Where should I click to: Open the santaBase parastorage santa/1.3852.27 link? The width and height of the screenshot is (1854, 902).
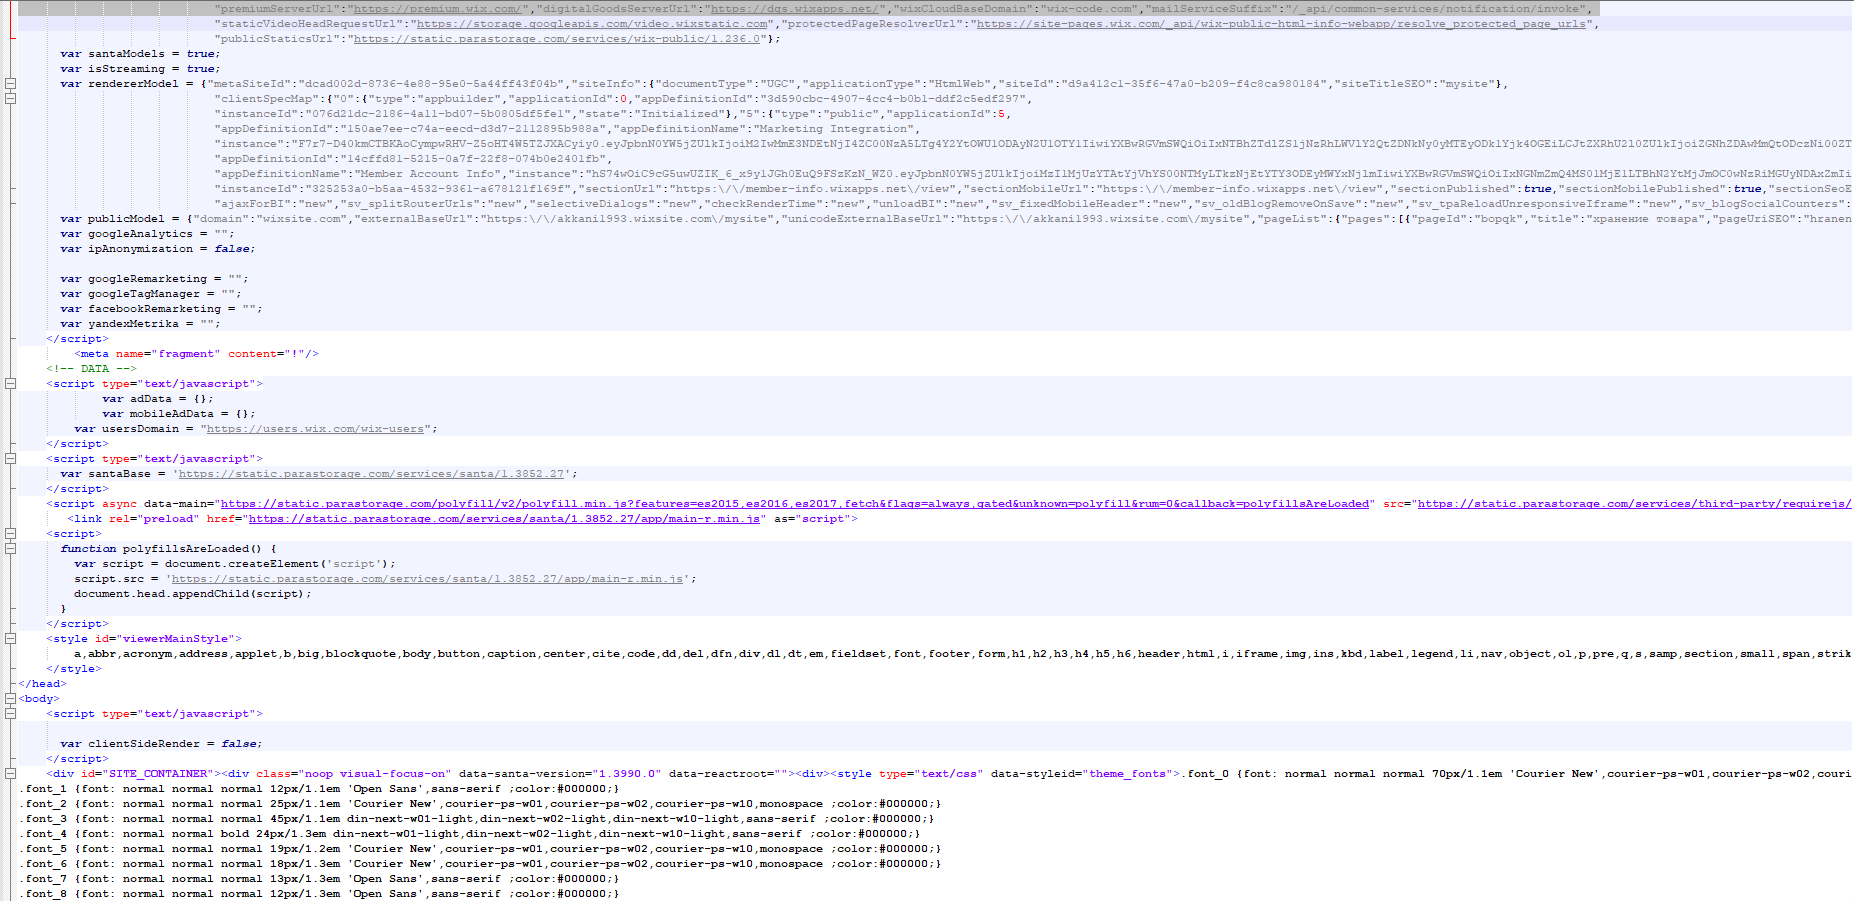pyautogui.click(x=371, y=474)
